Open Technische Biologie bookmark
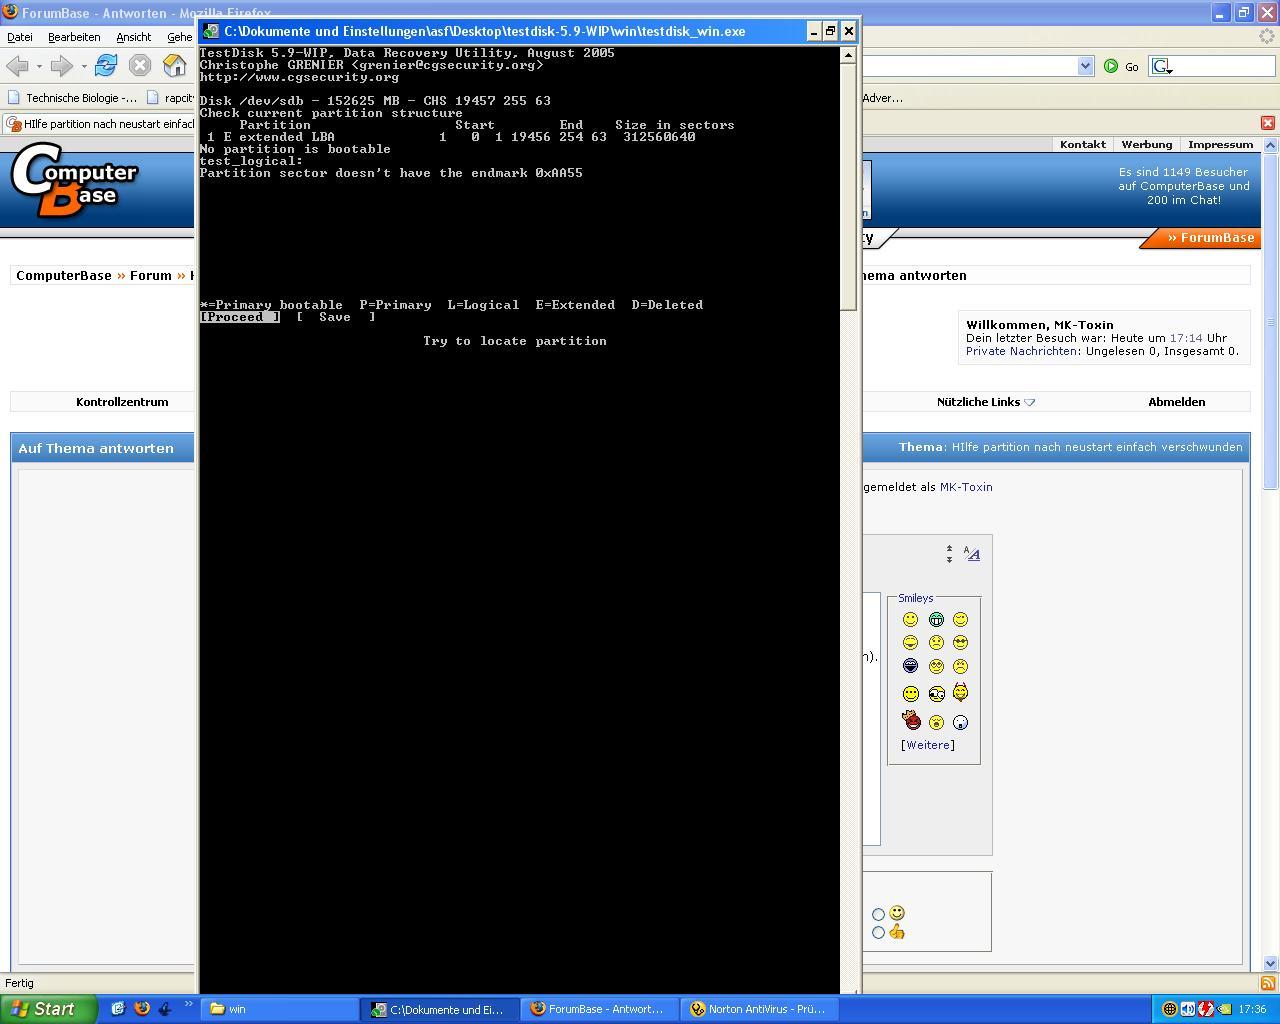This screenshot has width=1280, height=1024. pyautogui.click(x=72, y=98)
